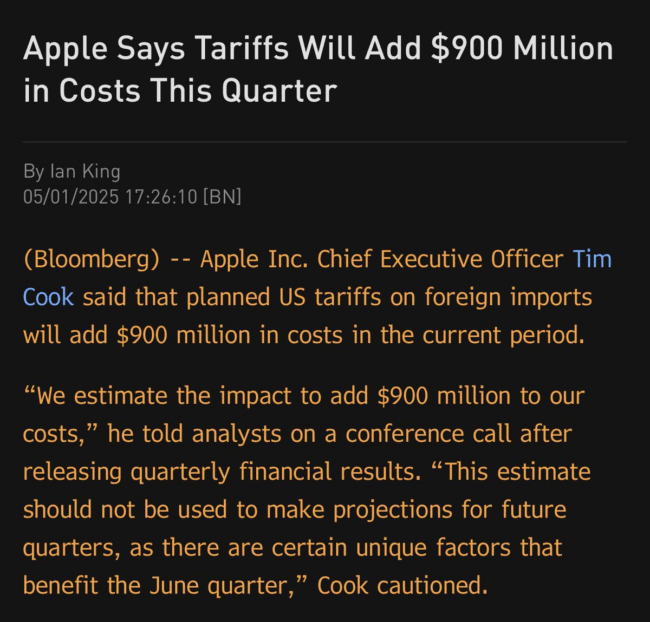Image resolution: width=650 pixels, height=622 pixels.
Task: Click the words Apple Inc. in first paragraph
Action: (254, 259)
